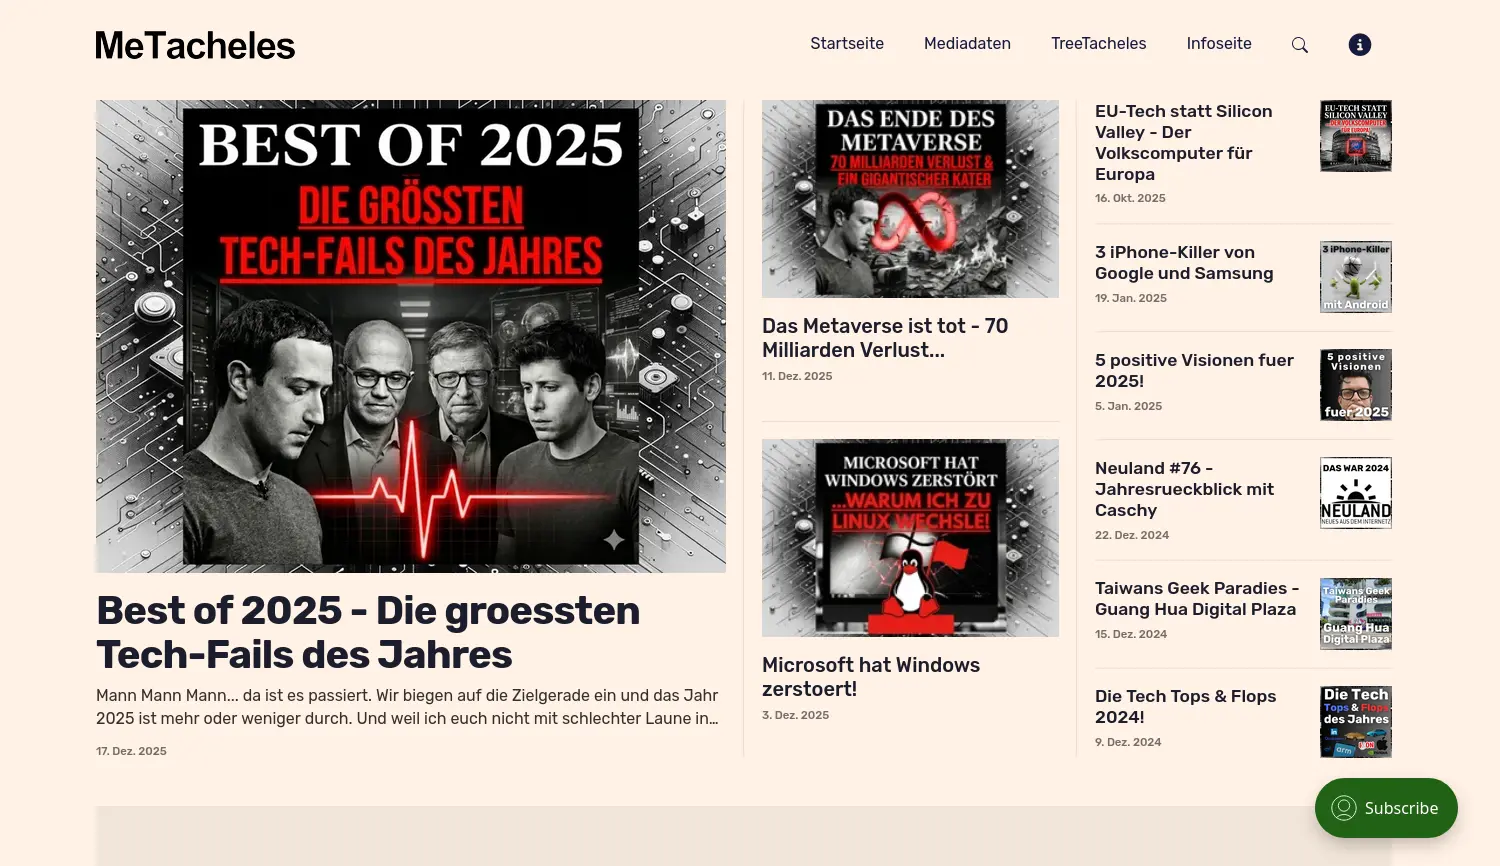Select Infoseite in the top navigation
The width and height of the screenshot is (1500, 866).
[x=1219, y=44]
